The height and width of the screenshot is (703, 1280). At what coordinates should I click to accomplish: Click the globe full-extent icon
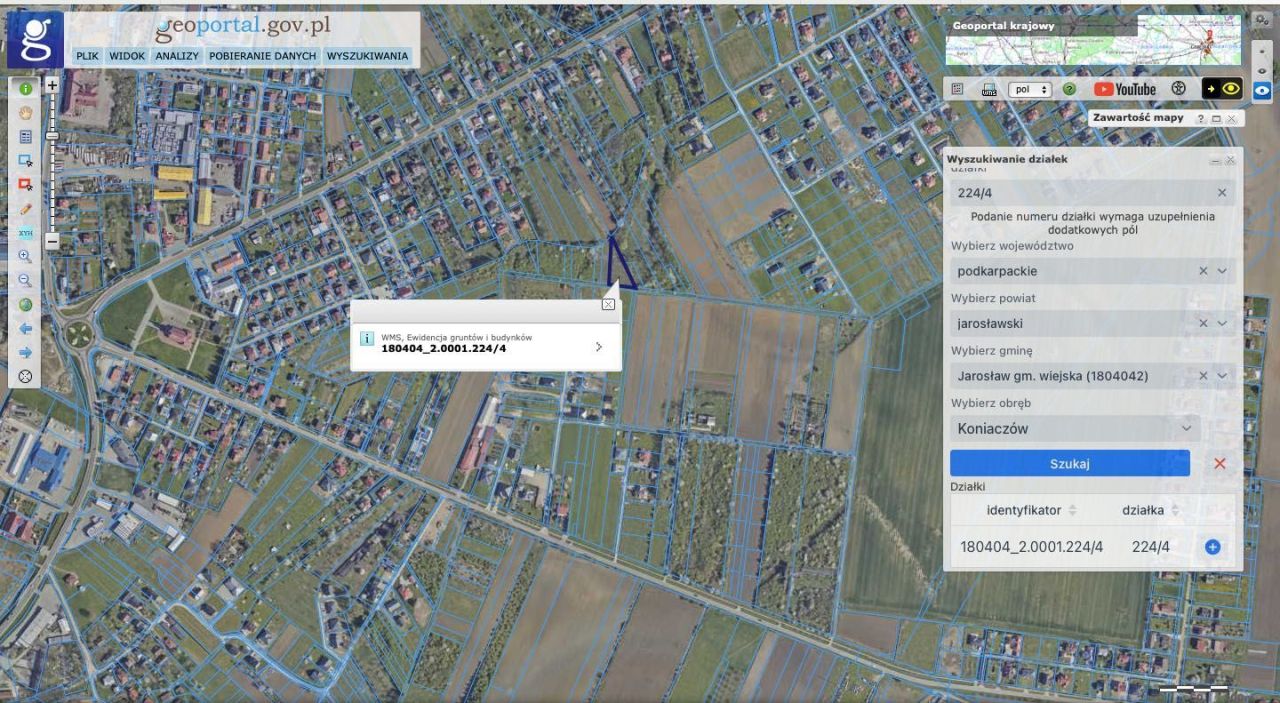26,305
